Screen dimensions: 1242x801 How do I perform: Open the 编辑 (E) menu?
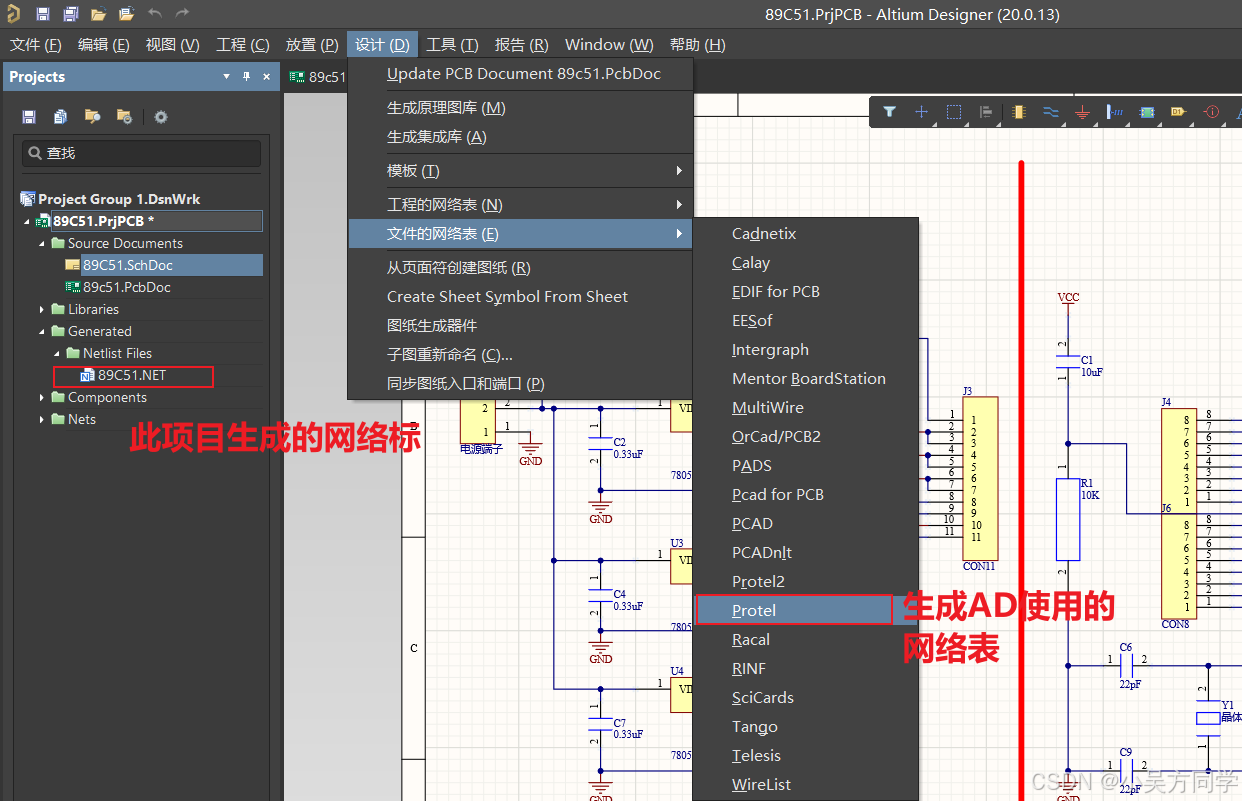104,45
